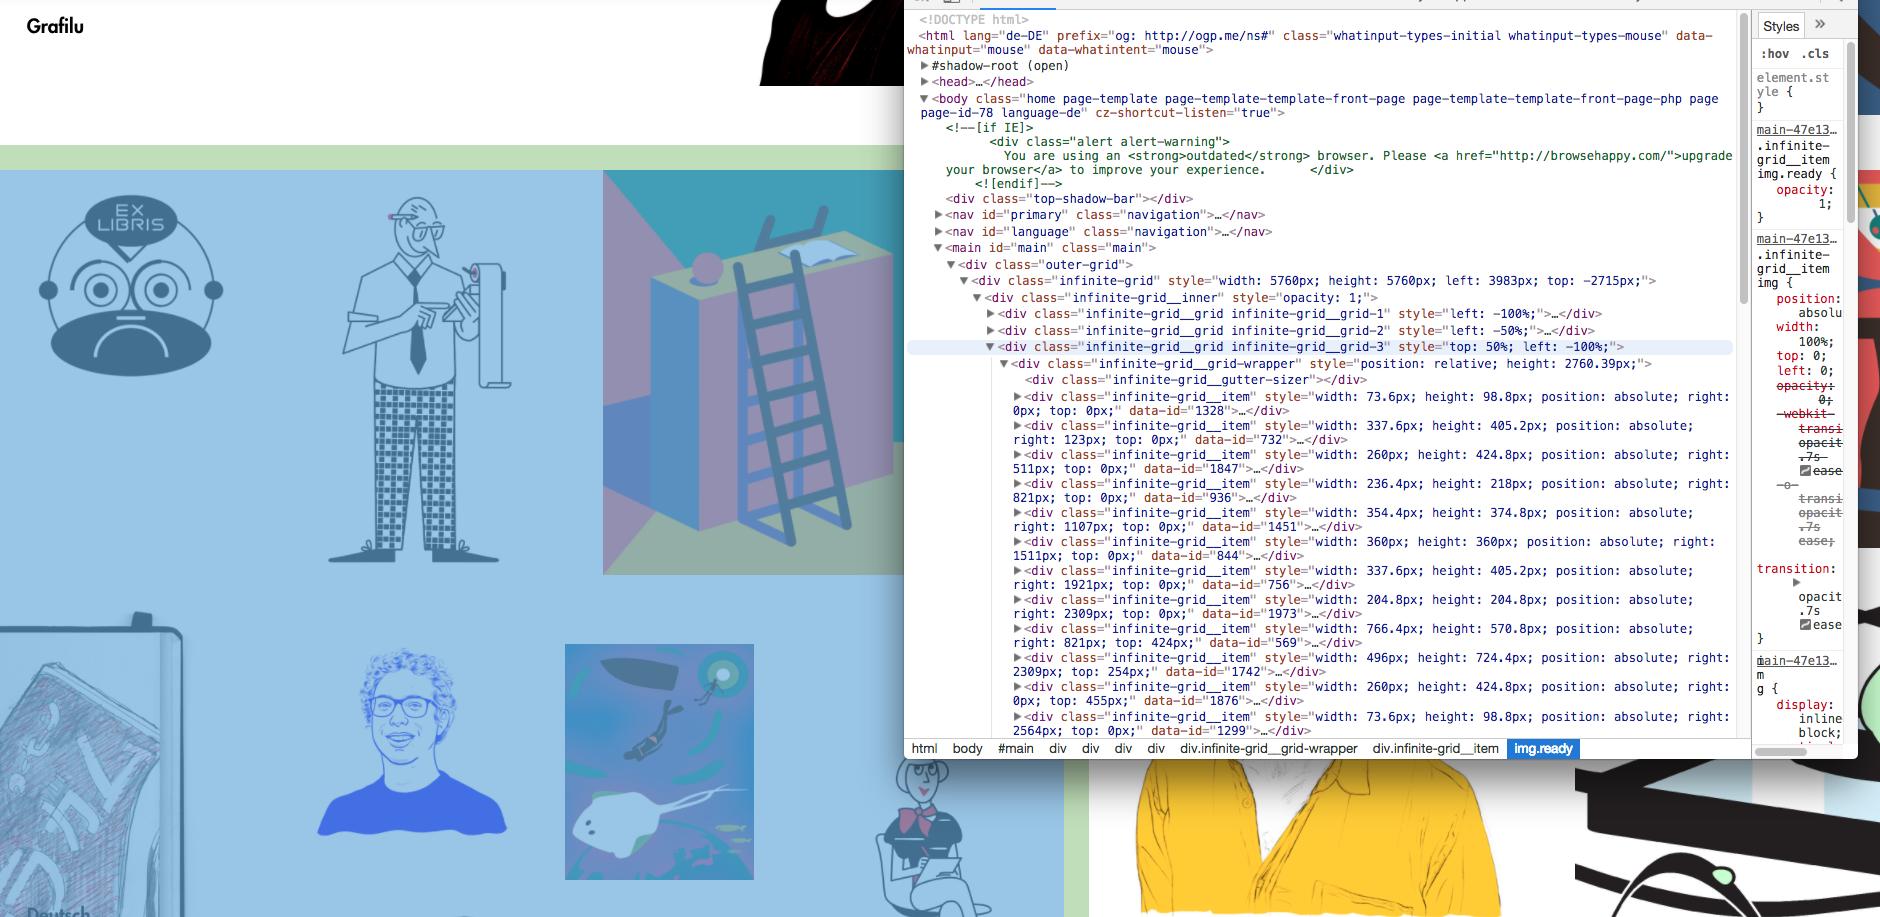This screenshot has width=1880, height=917.
Task: Open the man holding paper roll illustration
Action: (420, 381)
